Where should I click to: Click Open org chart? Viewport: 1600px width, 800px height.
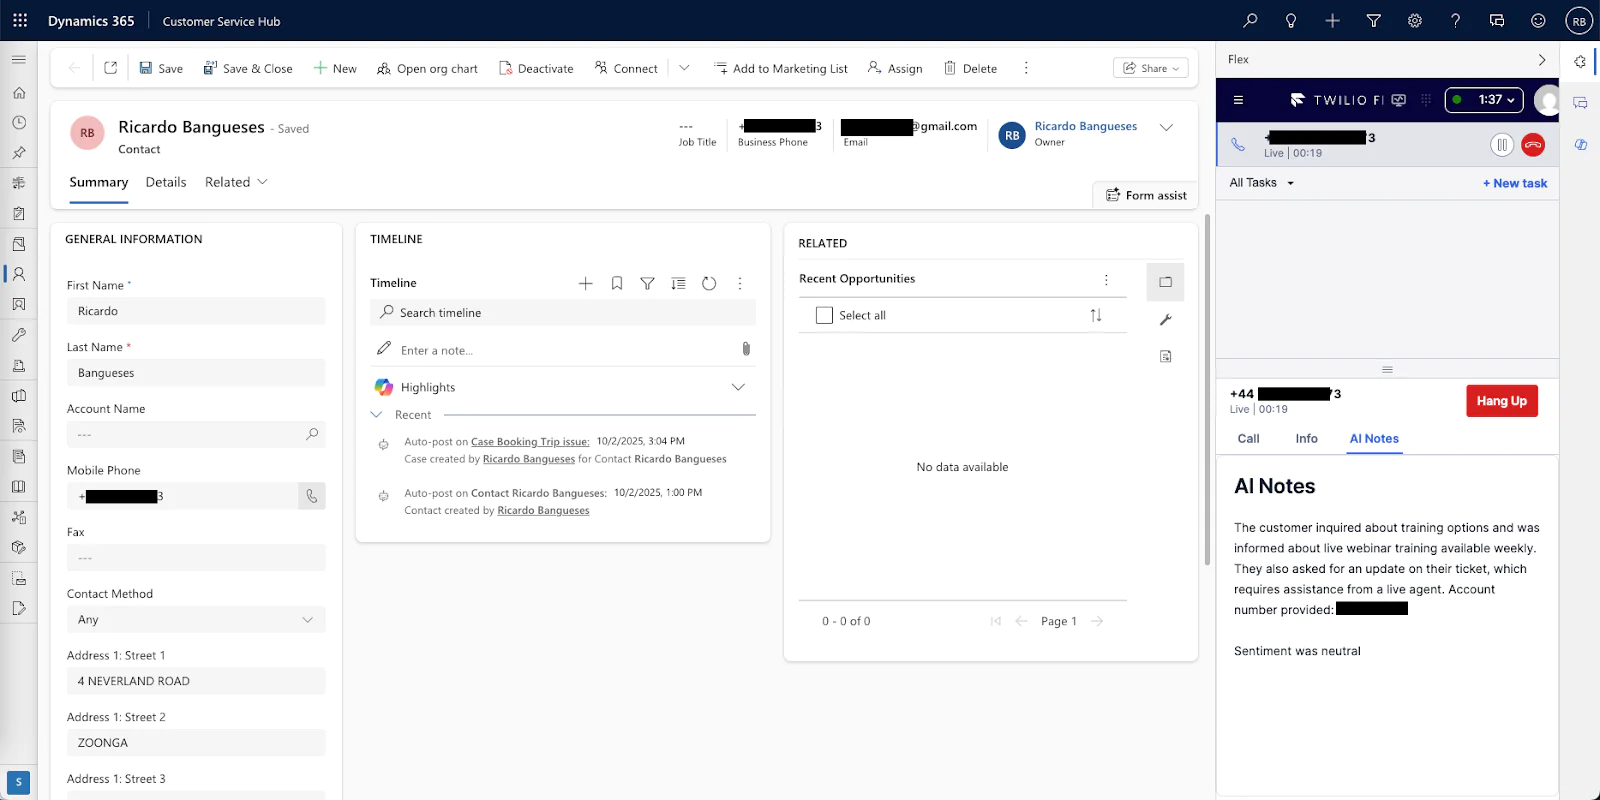[427, 68]
